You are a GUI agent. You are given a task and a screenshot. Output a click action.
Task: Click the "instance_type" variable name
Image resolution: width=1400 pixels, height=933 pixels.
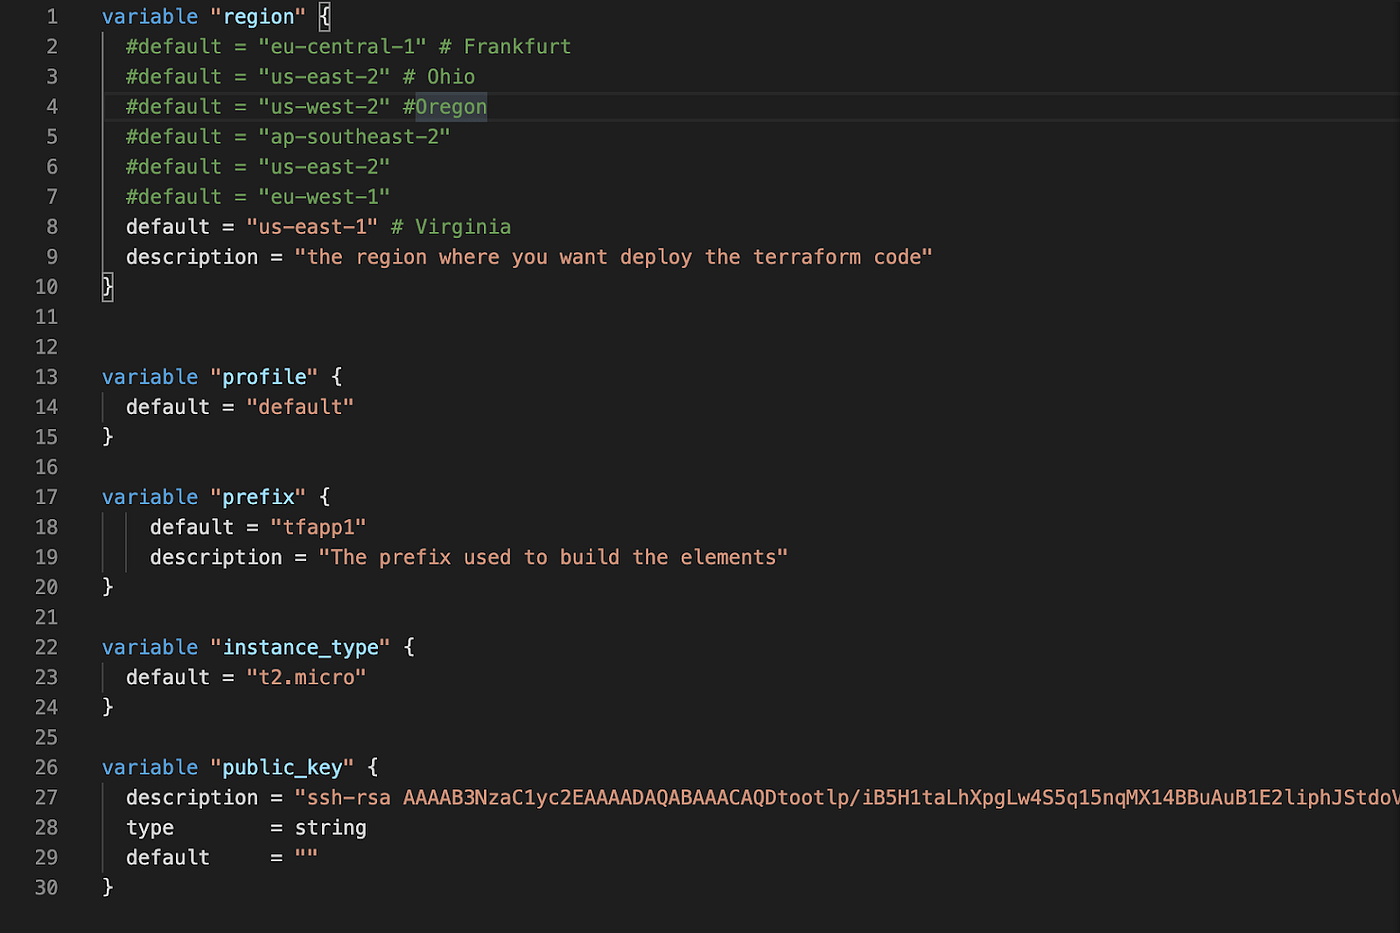click(x=300, y=647)
